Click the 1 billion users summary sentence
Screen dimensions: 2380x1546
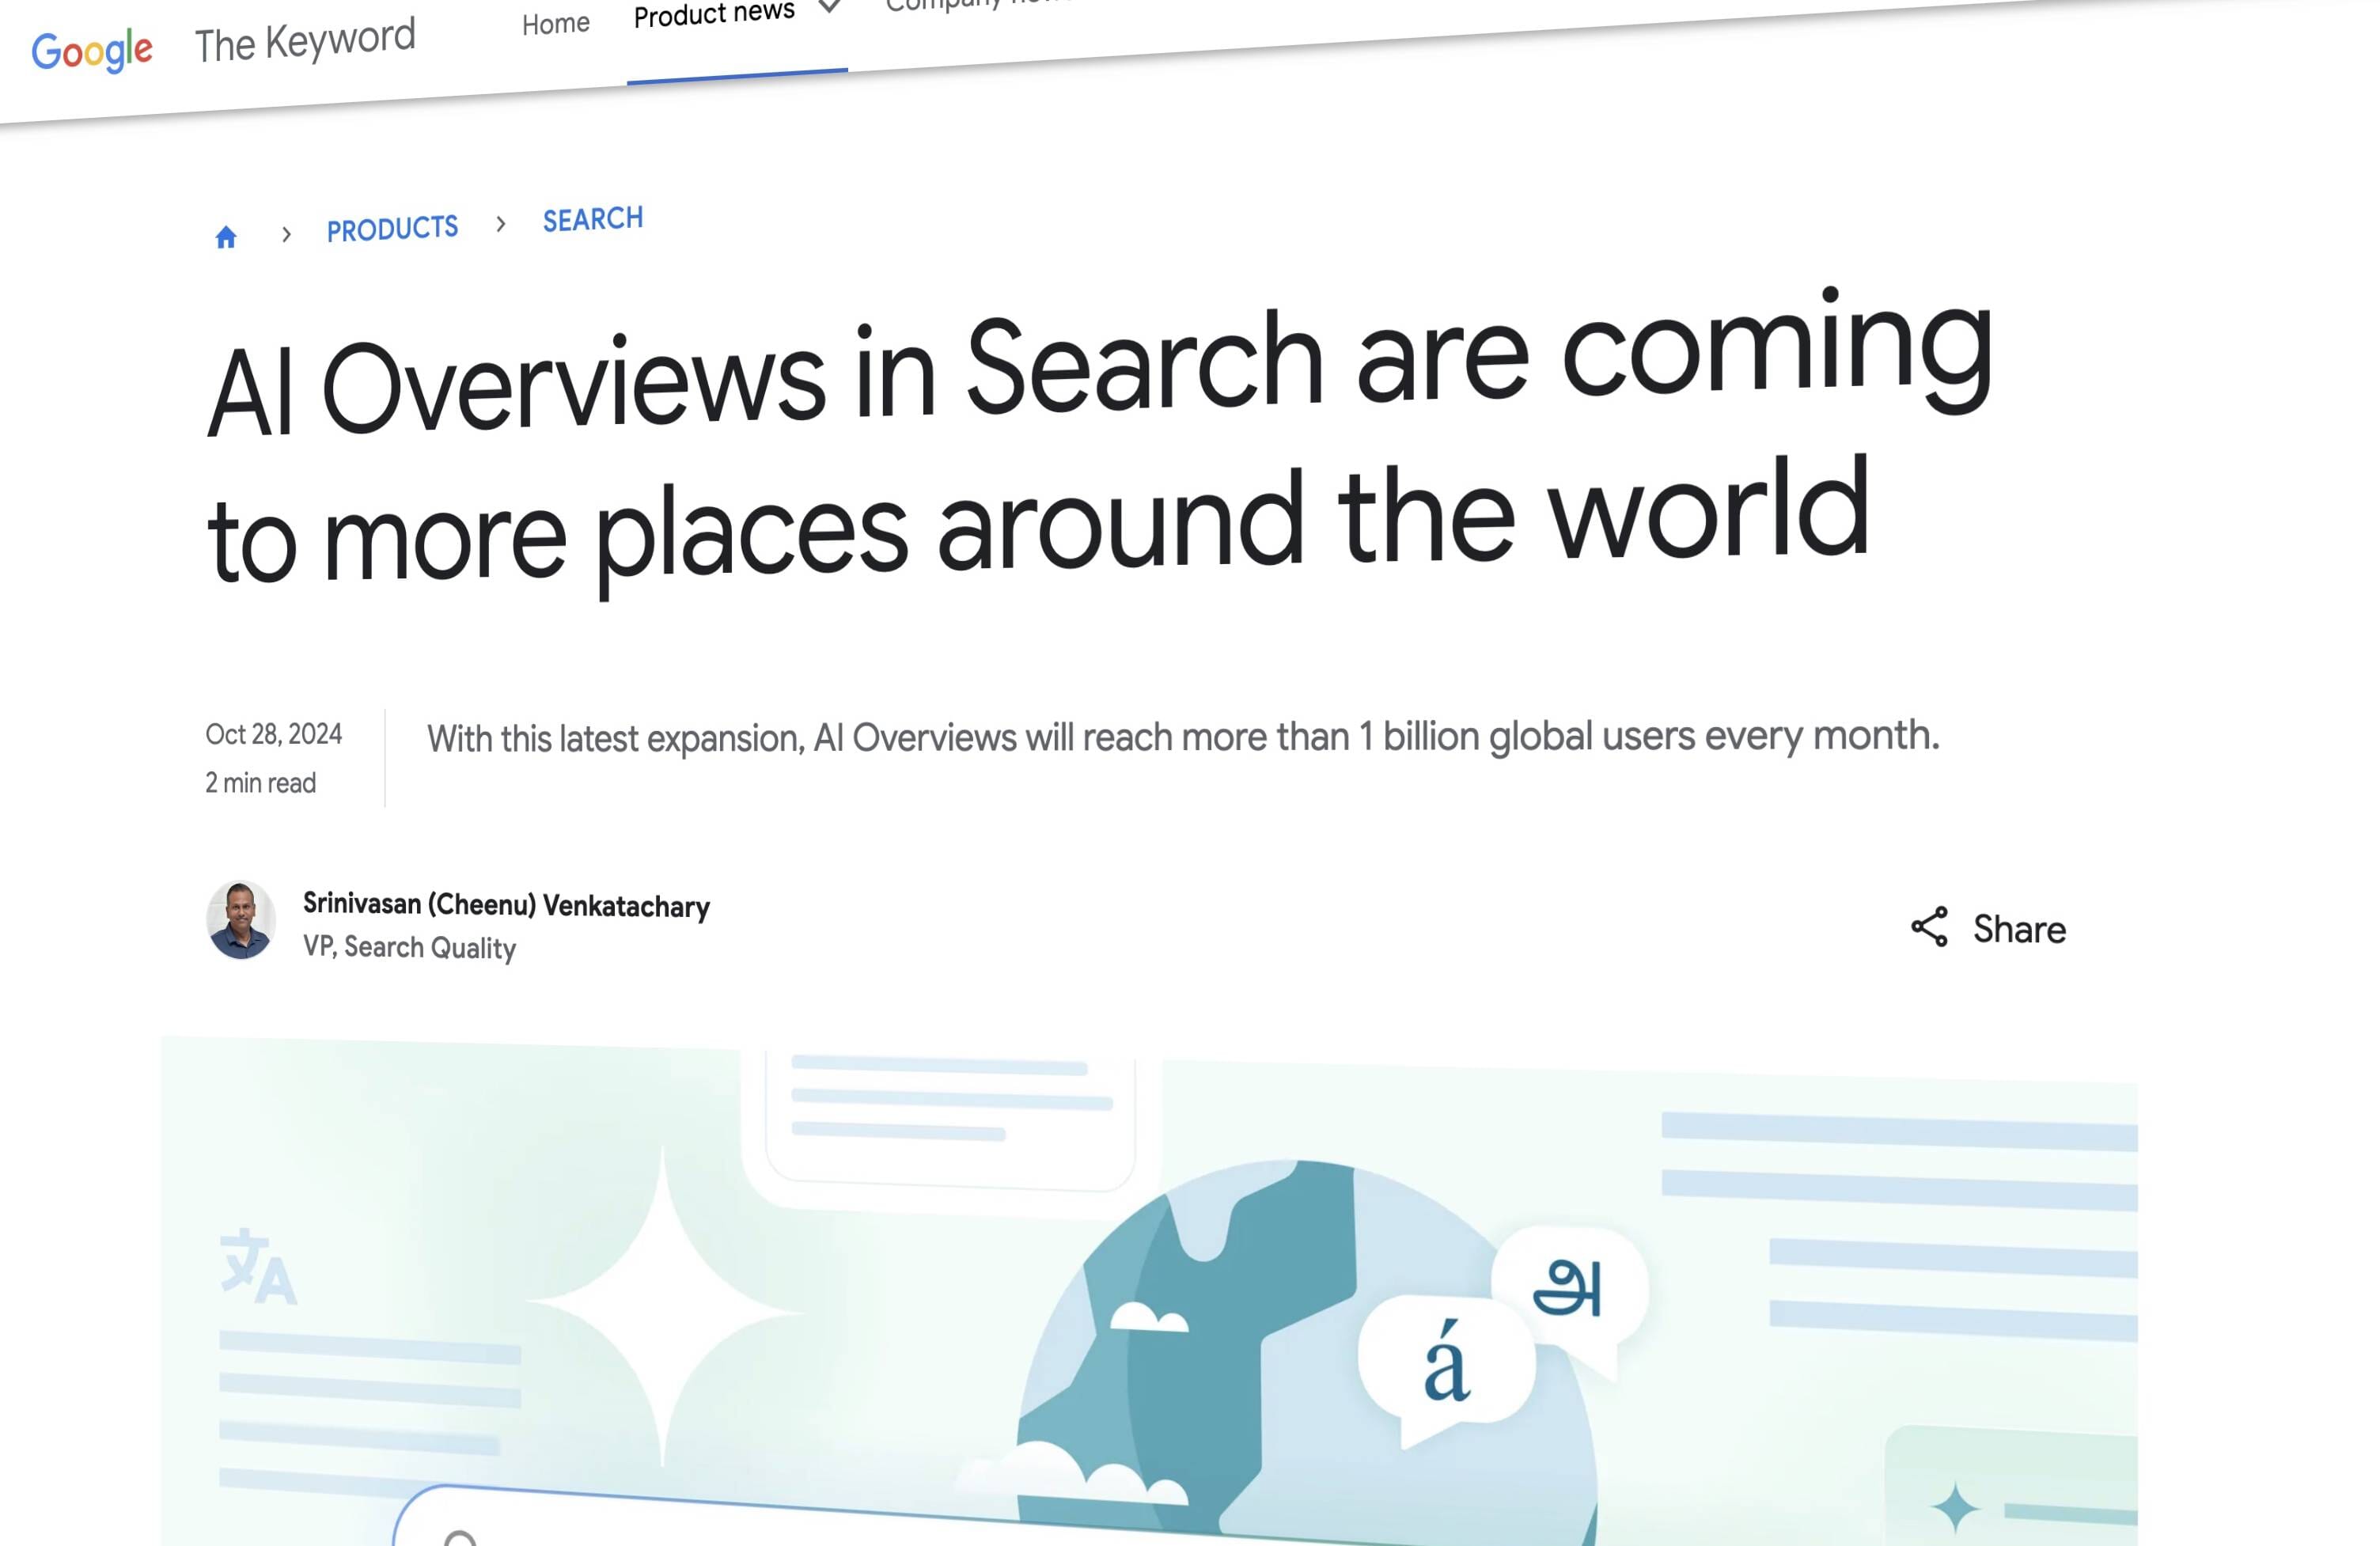(x=1183, y=737)
